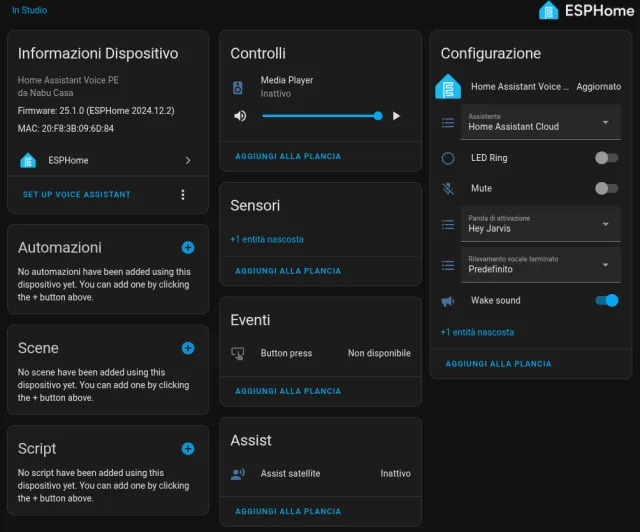Click Inattivo status in Assist card
This screenshot has width=640, height=532.
click(396, 474)
